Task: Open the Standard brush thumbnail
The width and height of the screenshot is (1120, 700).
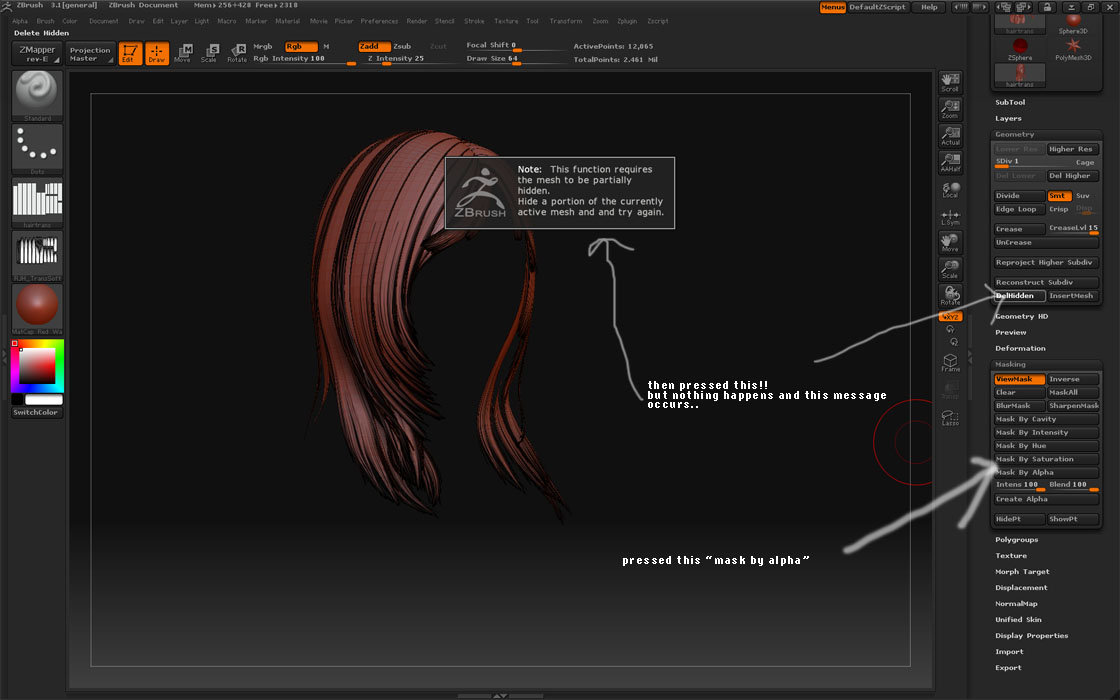Action: [37, 96]
